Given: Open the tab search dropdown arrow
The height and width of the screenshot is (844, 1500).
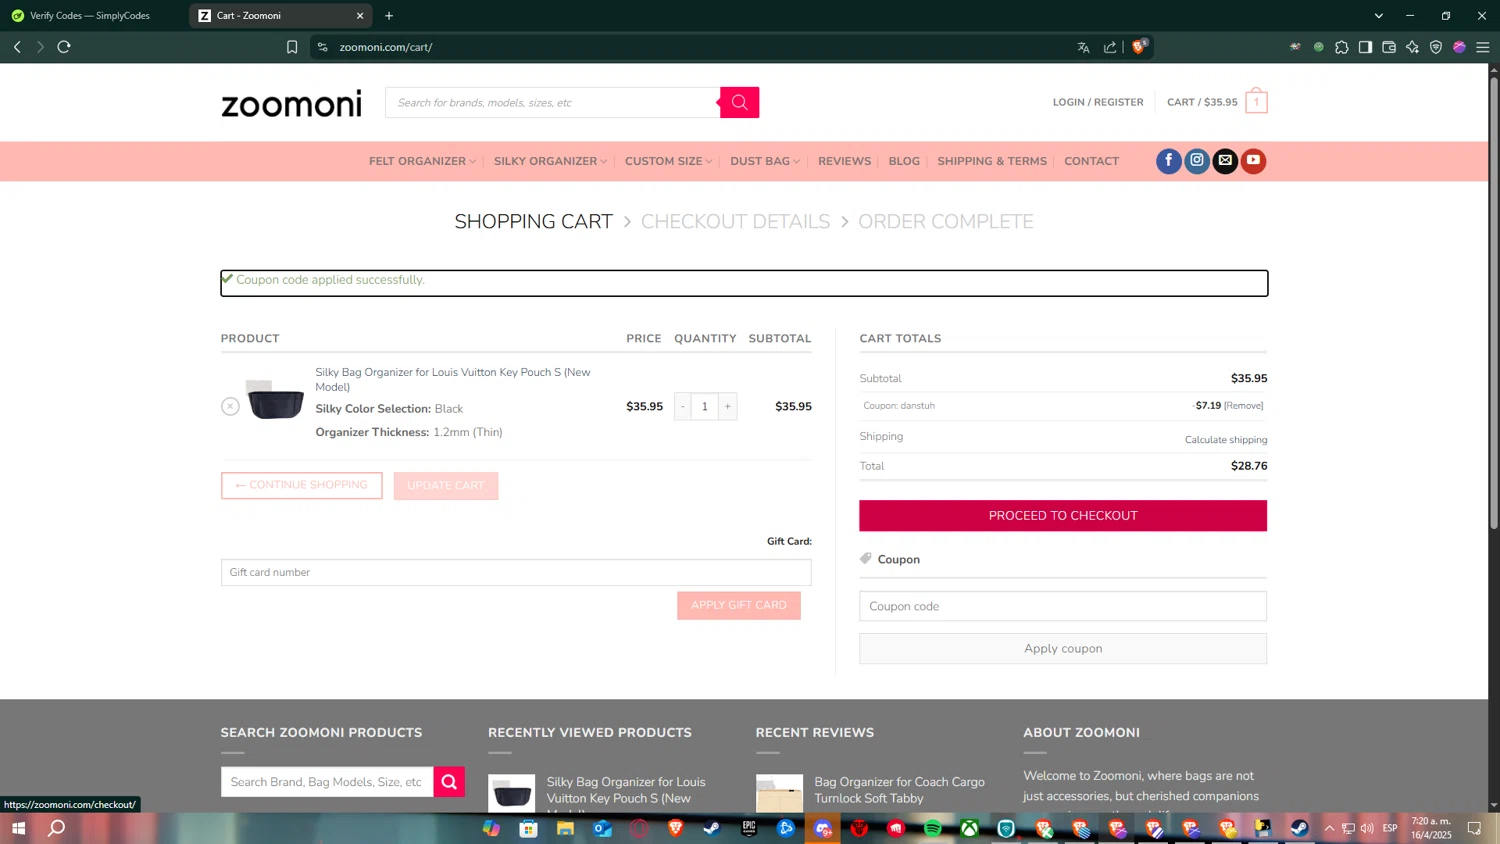Looking at the screenshot, I should coord(1379,15).
